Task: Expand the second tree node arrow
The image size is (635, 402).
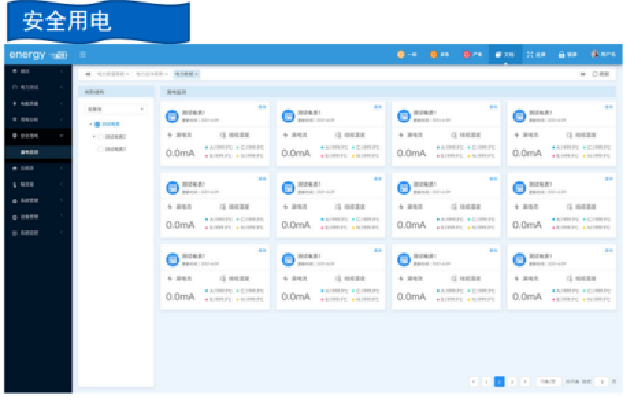Action: [94, 137]
